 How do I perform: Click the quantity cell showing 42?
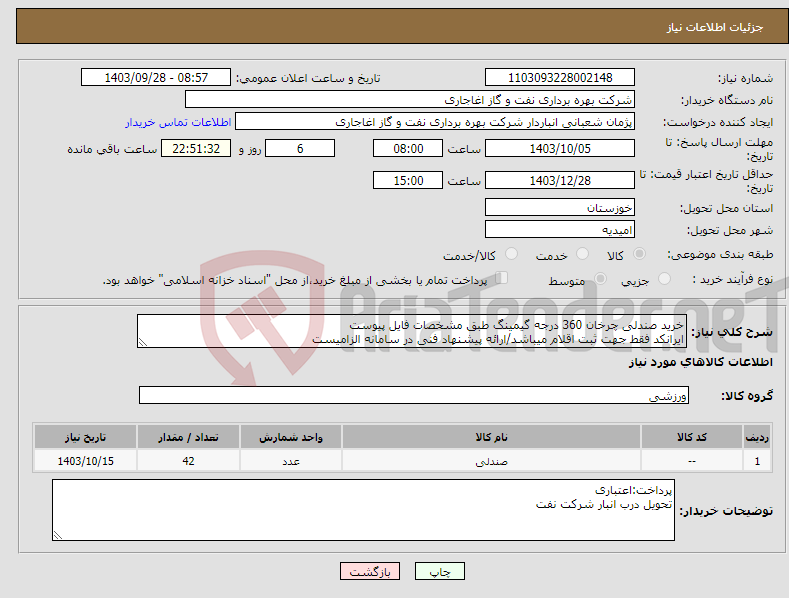pyautogui.click(x=188, y=461)
